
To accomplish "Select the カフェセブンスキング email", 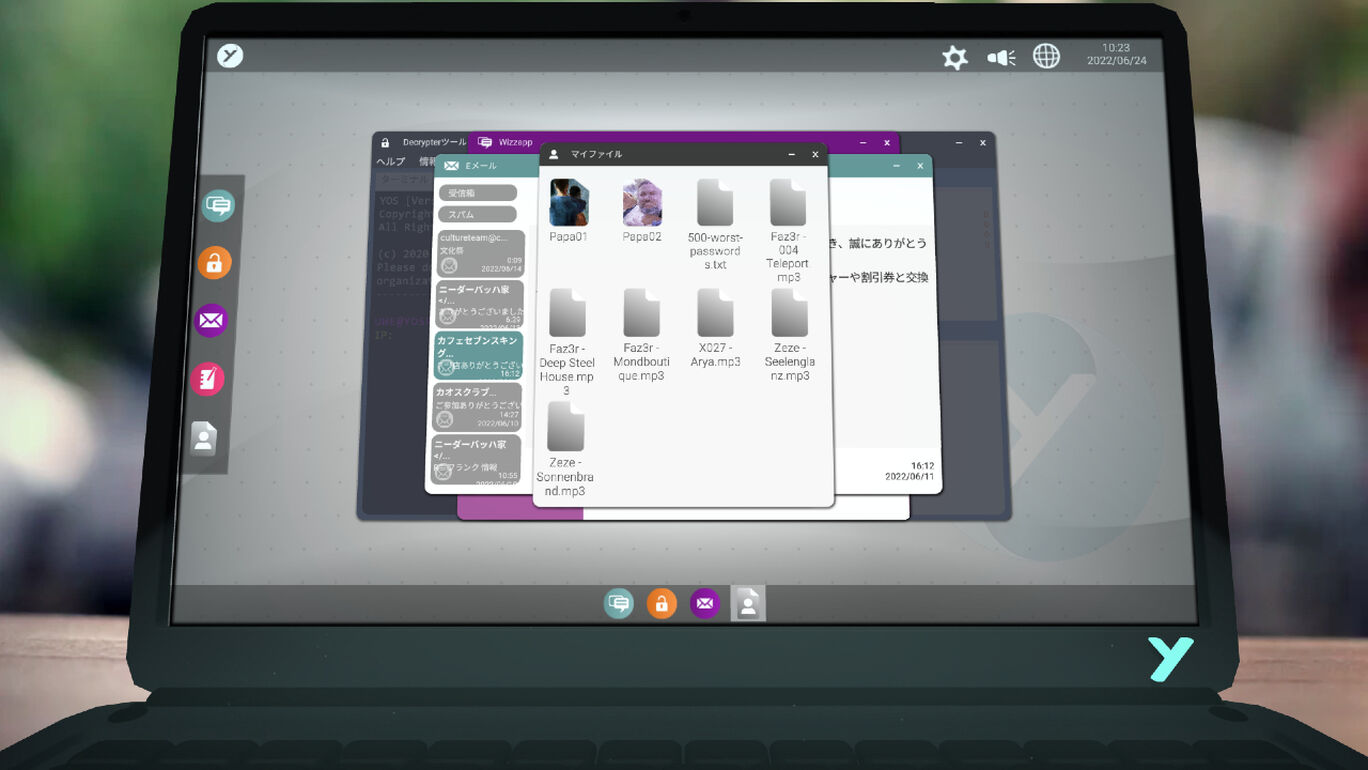I will pos(479,355).
